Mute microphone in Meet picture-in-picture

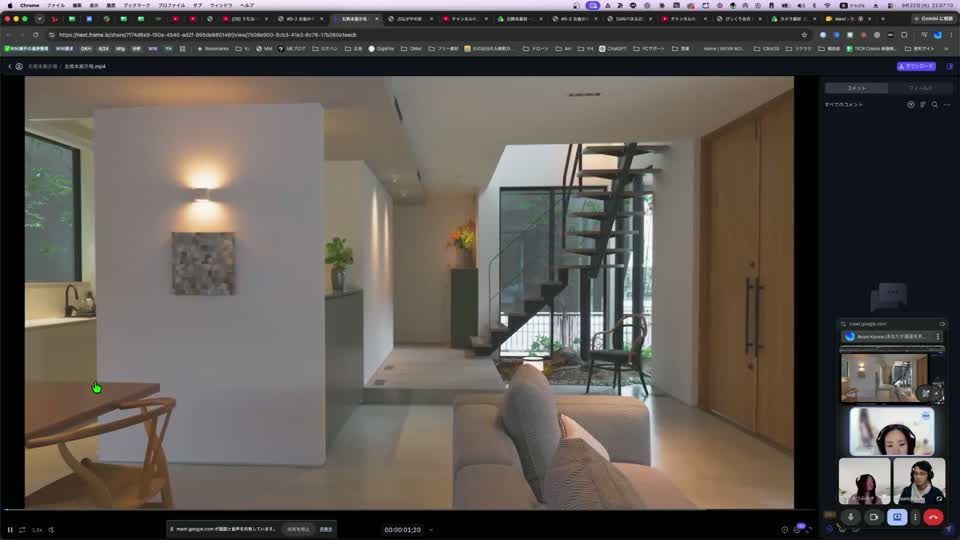(850, 517)
